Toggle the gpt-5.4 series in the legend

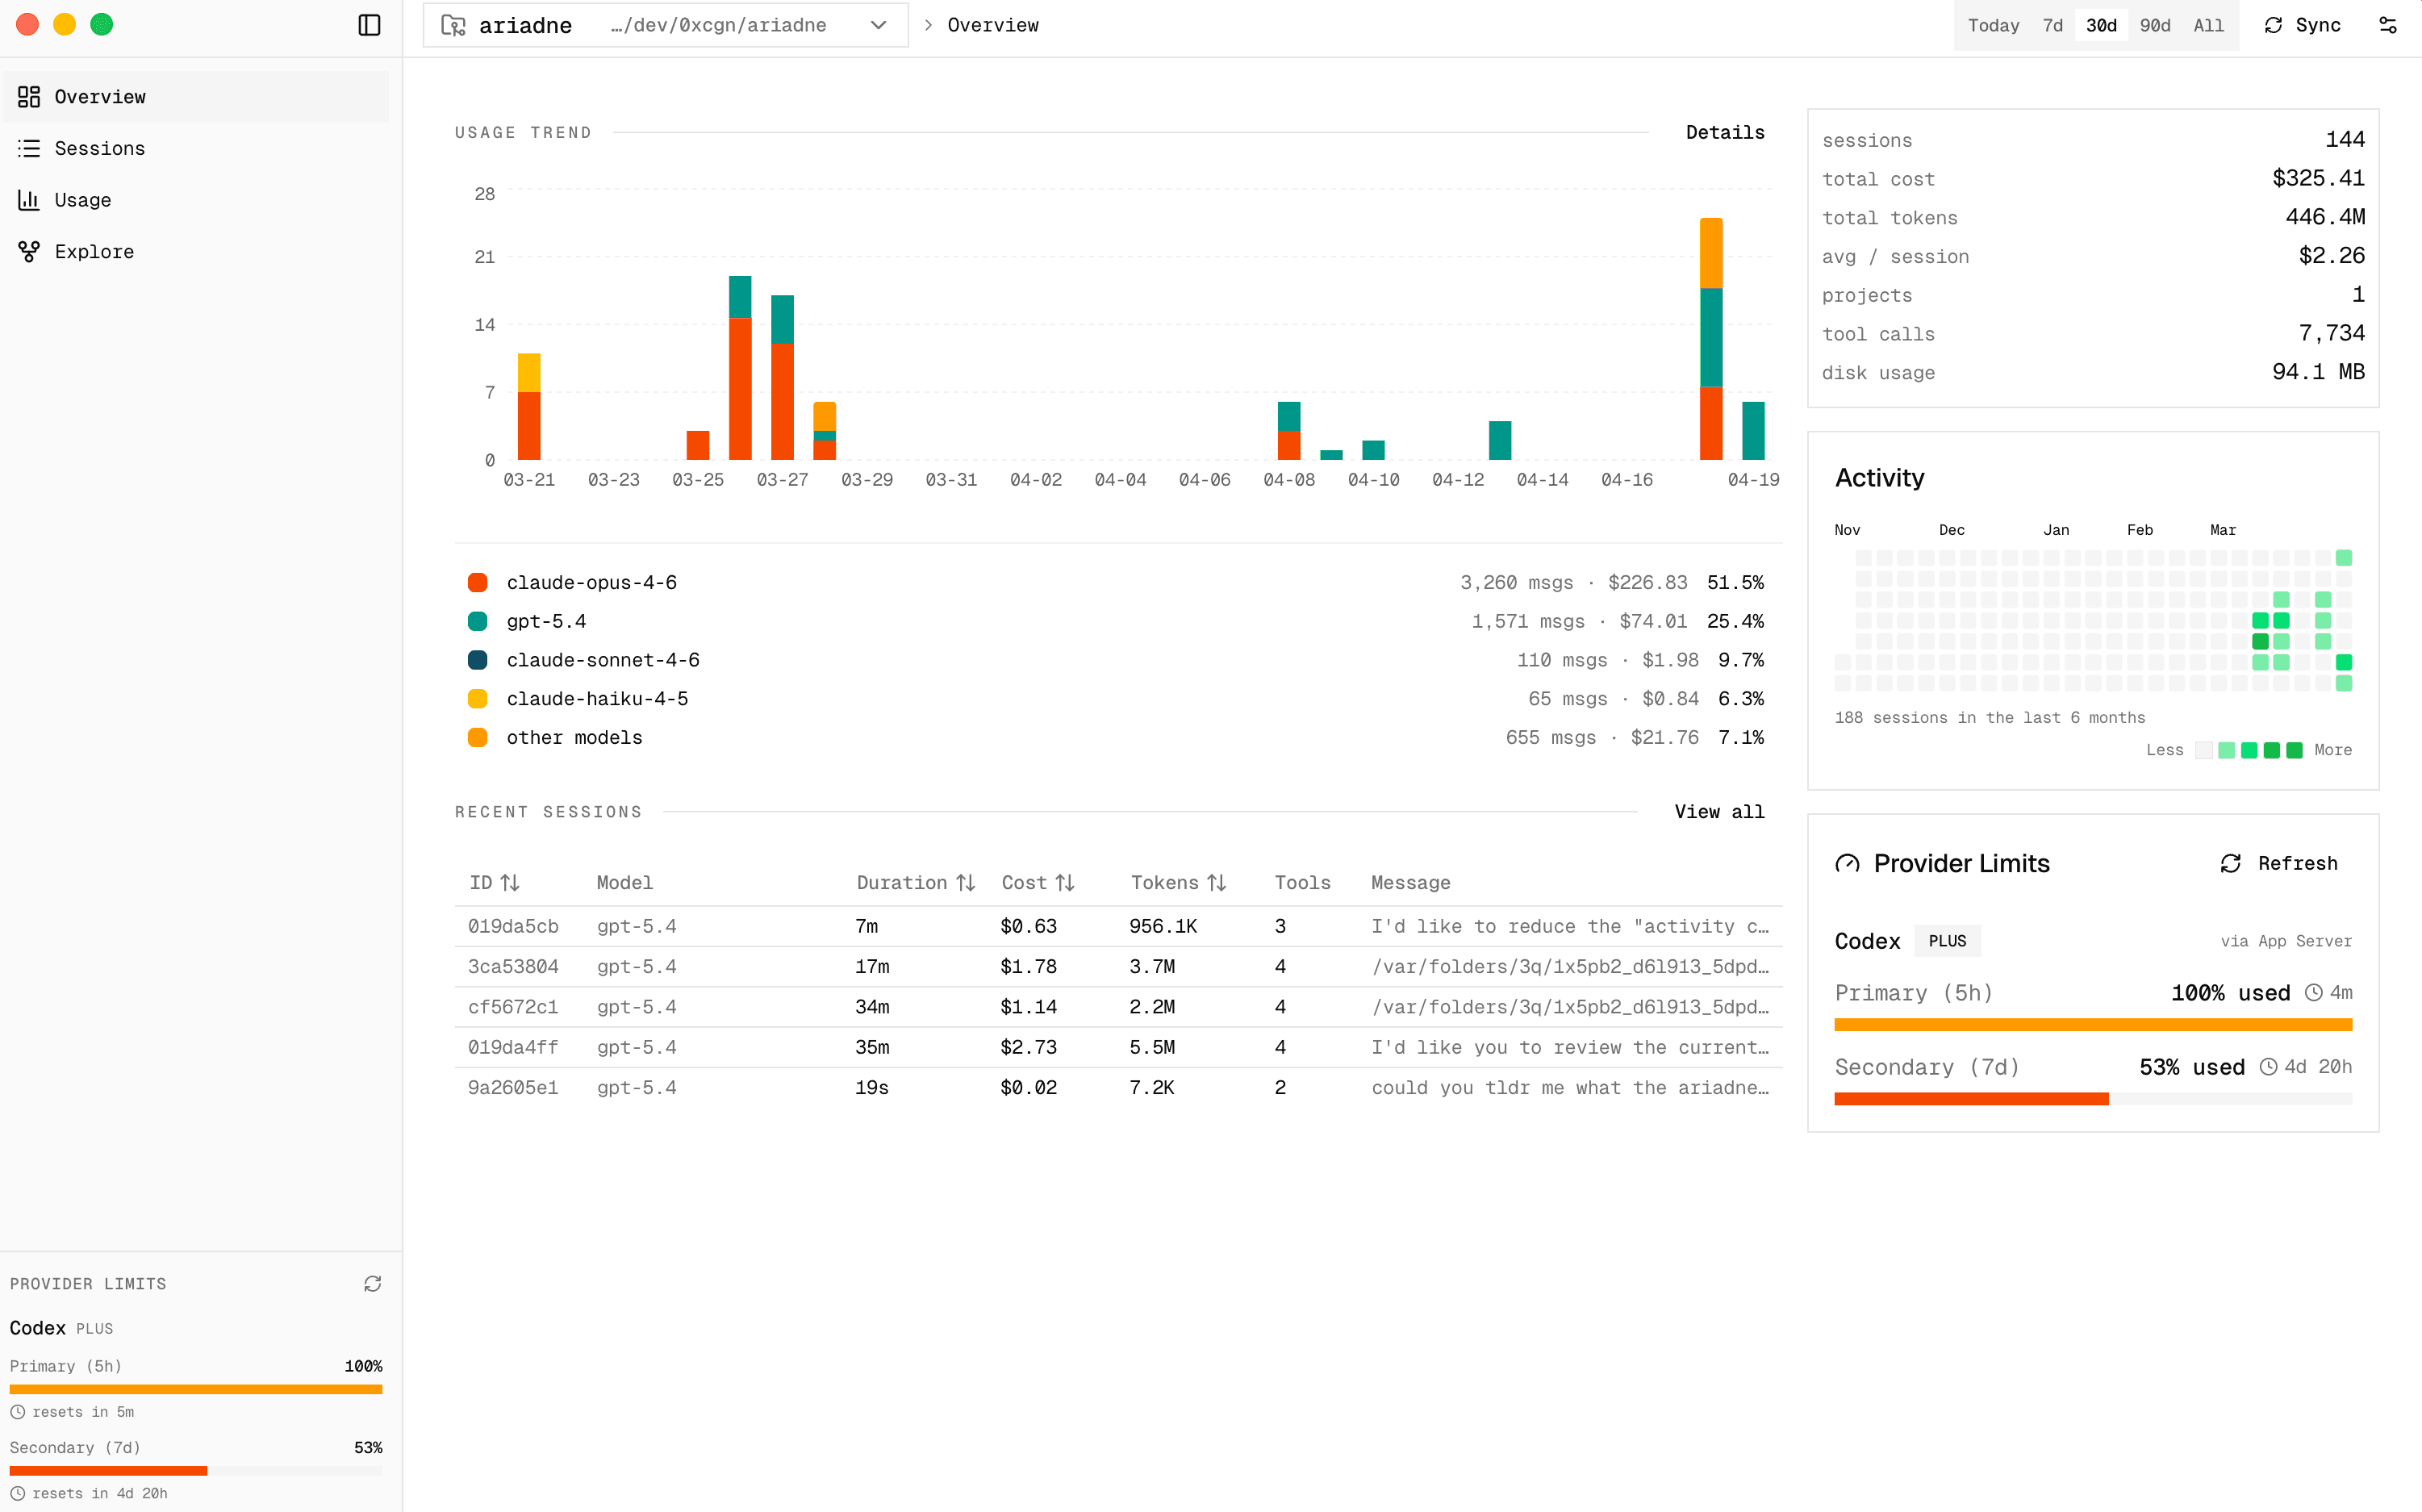[x=478, y=621]
